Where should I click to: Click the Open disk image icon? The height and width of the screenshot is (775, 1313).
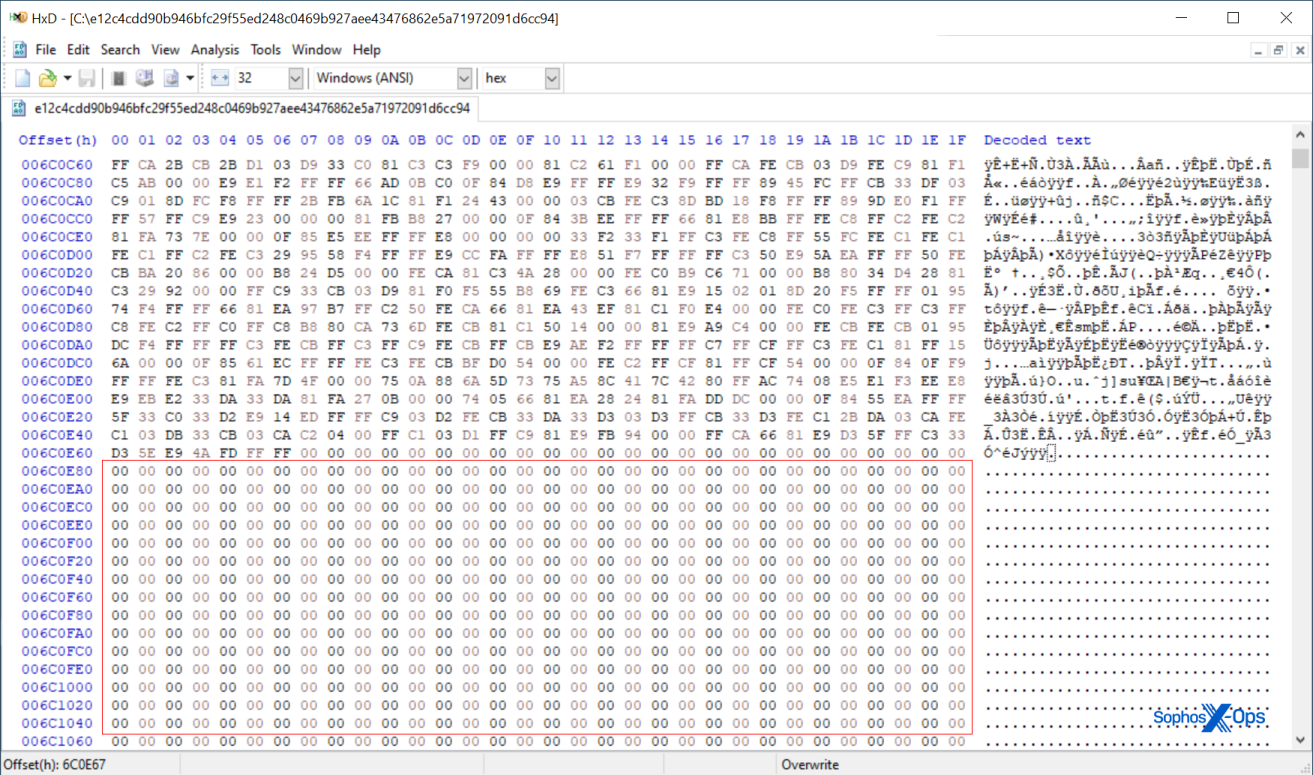coord(170,78)
